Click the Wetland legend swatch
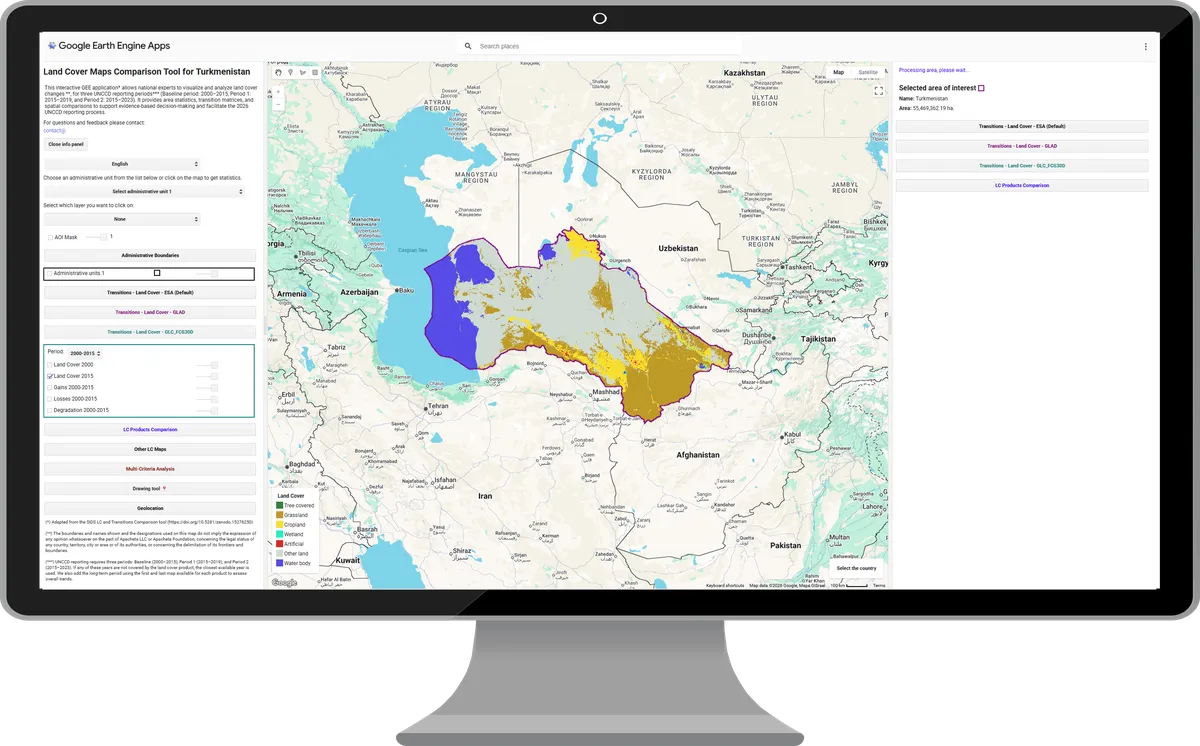This screenshot has width=1200, height=746. click(x=280, y=535)
